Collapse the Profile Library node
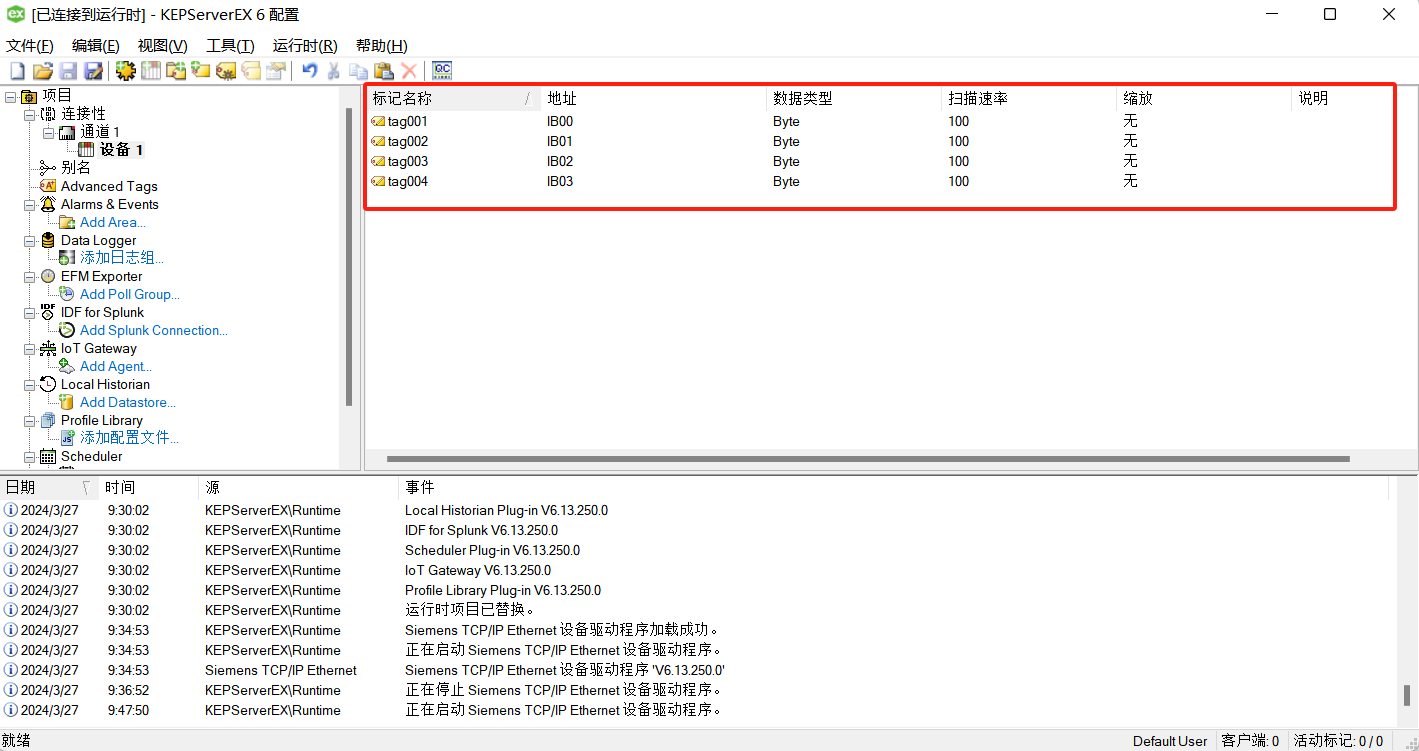Viewport: 1419px width, 751px height. (x=29, y=420)
